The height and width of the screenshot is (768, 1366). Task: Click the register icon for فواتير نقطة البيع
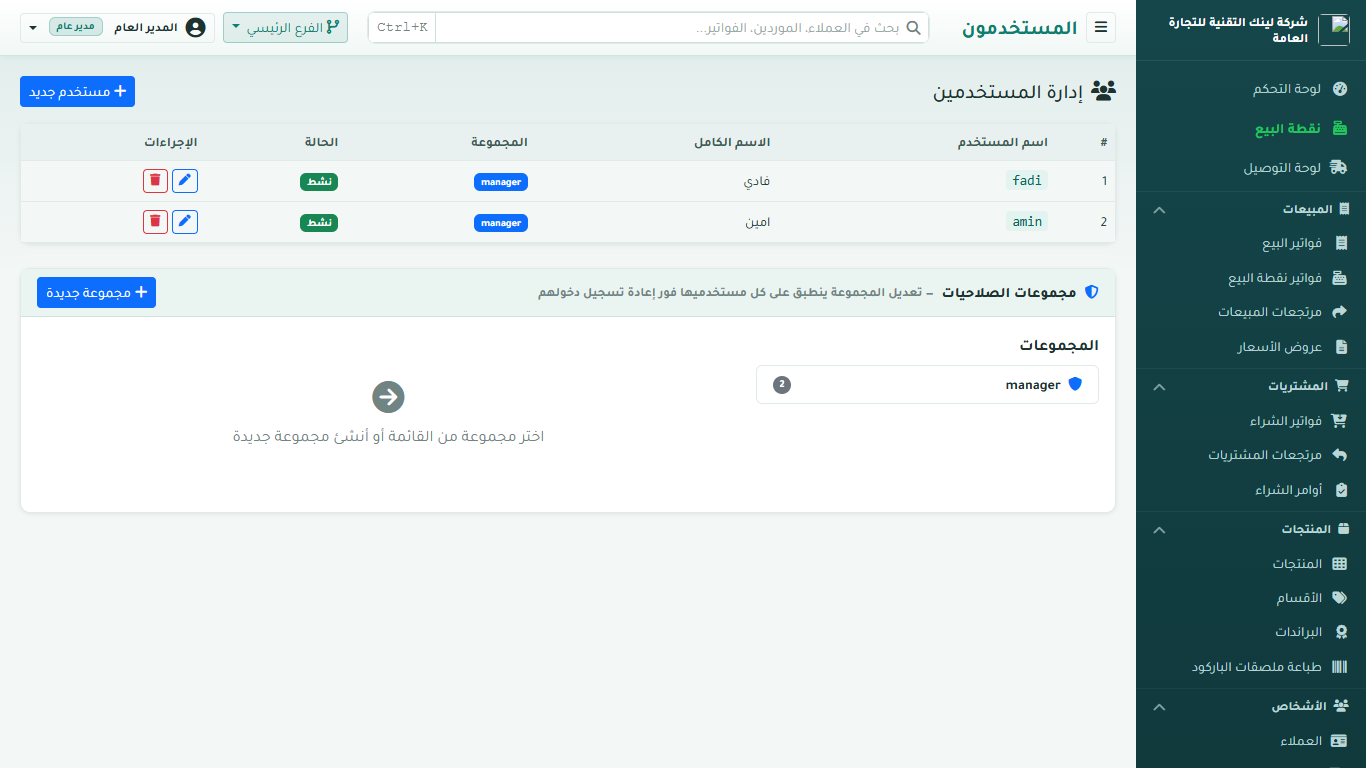(1341, 278)
